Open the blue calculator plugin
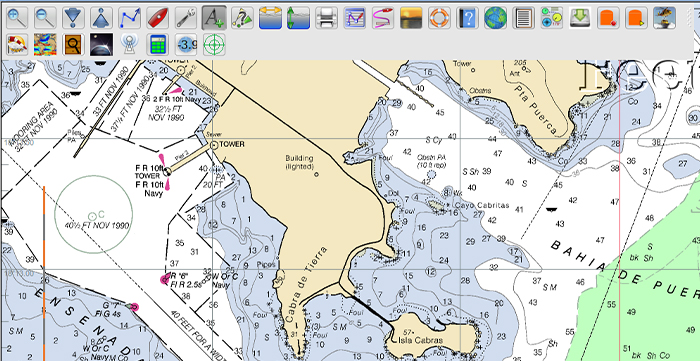Screen dimensions: 700x361 click(x=158, y=44)
